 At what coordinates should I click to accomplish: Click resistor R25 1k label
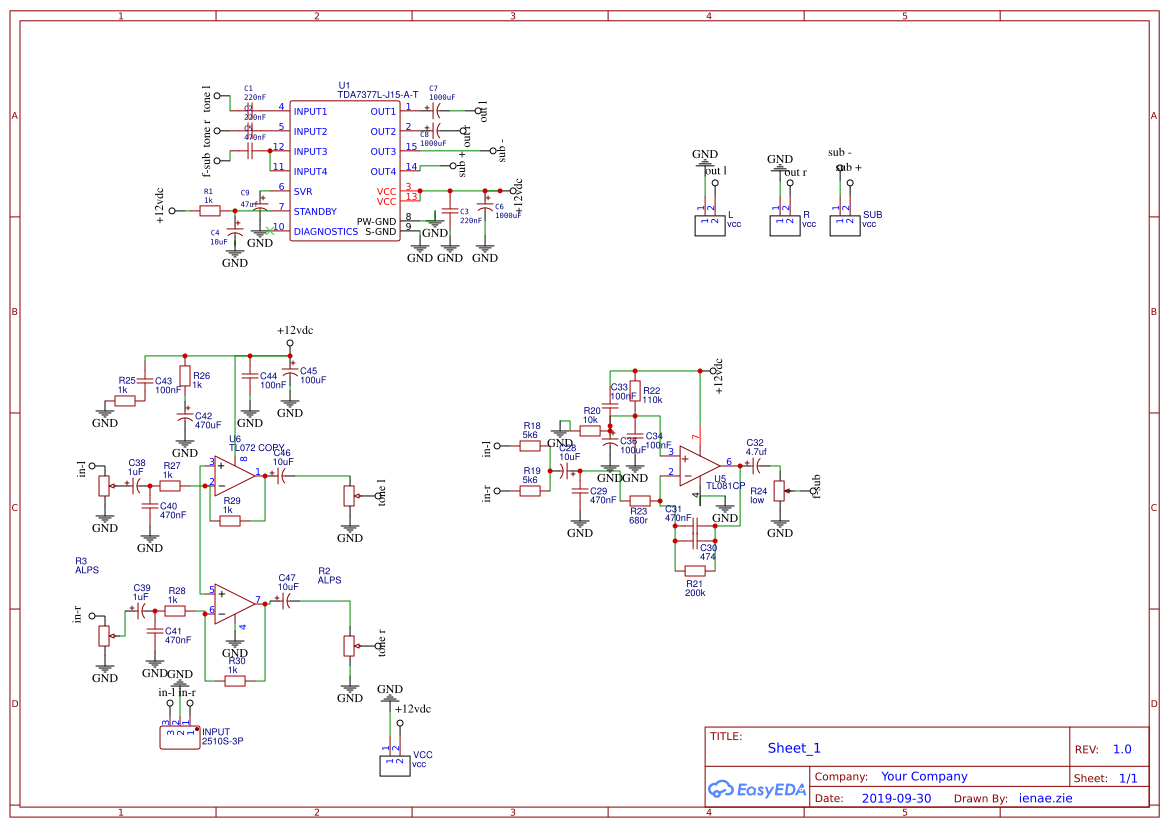[127, 385]
